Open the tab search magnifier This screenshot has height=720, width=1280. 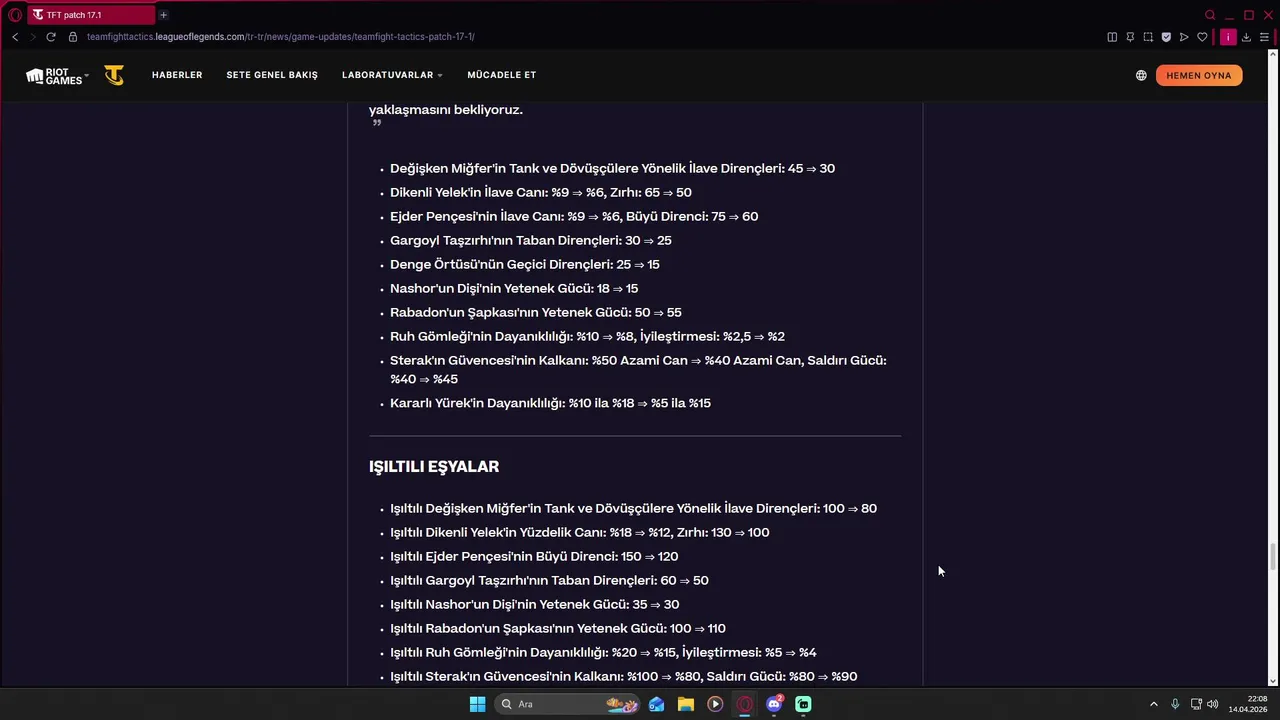[1210, 15]
